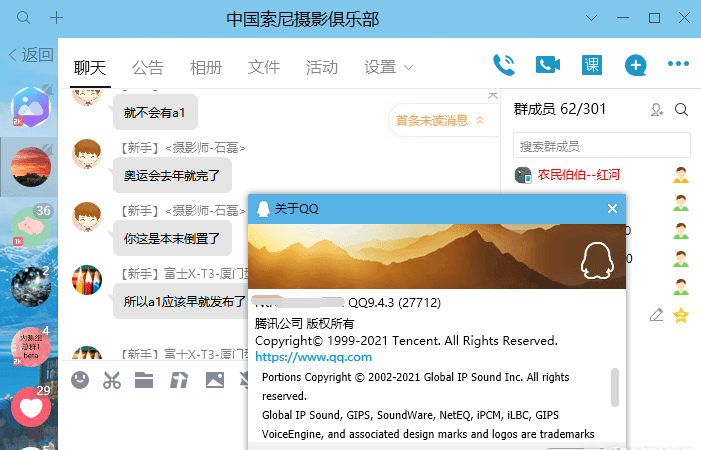Image resolution: width=701 pixels, height=450 pixels.
Task: Search group members via magnifier icon
Action: 681,109
